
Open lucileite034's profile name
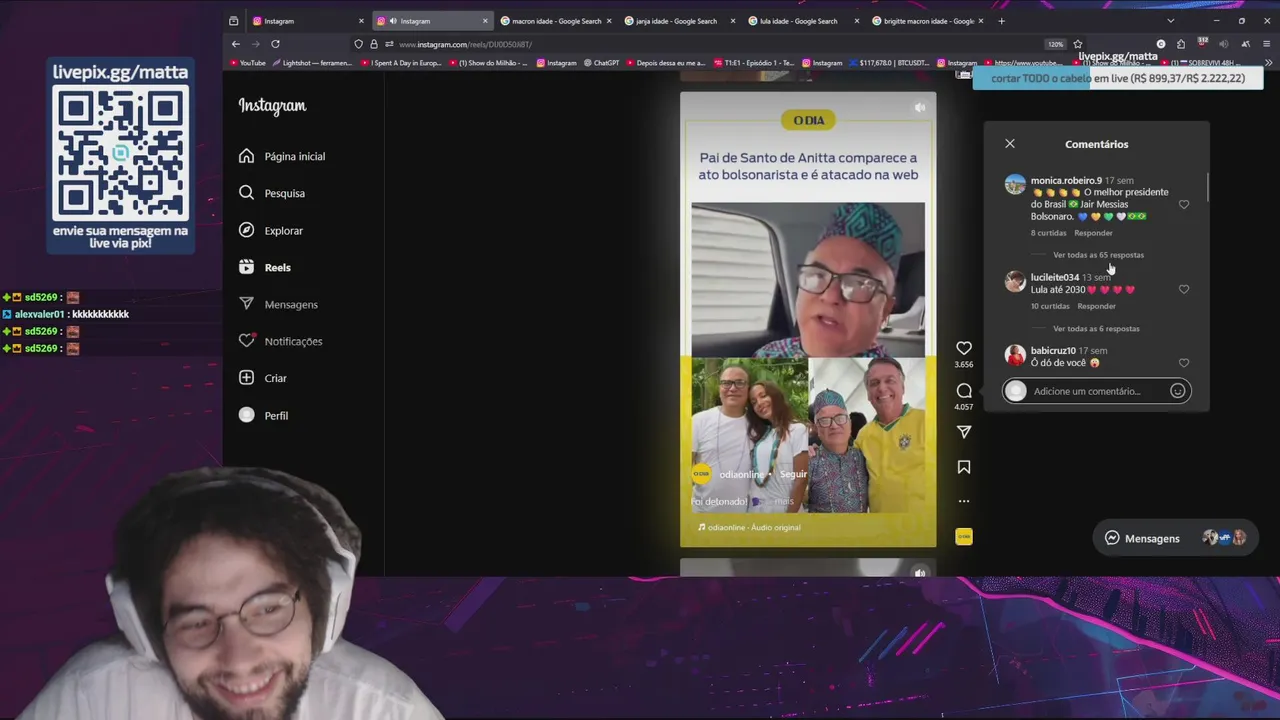point(1055,277)
